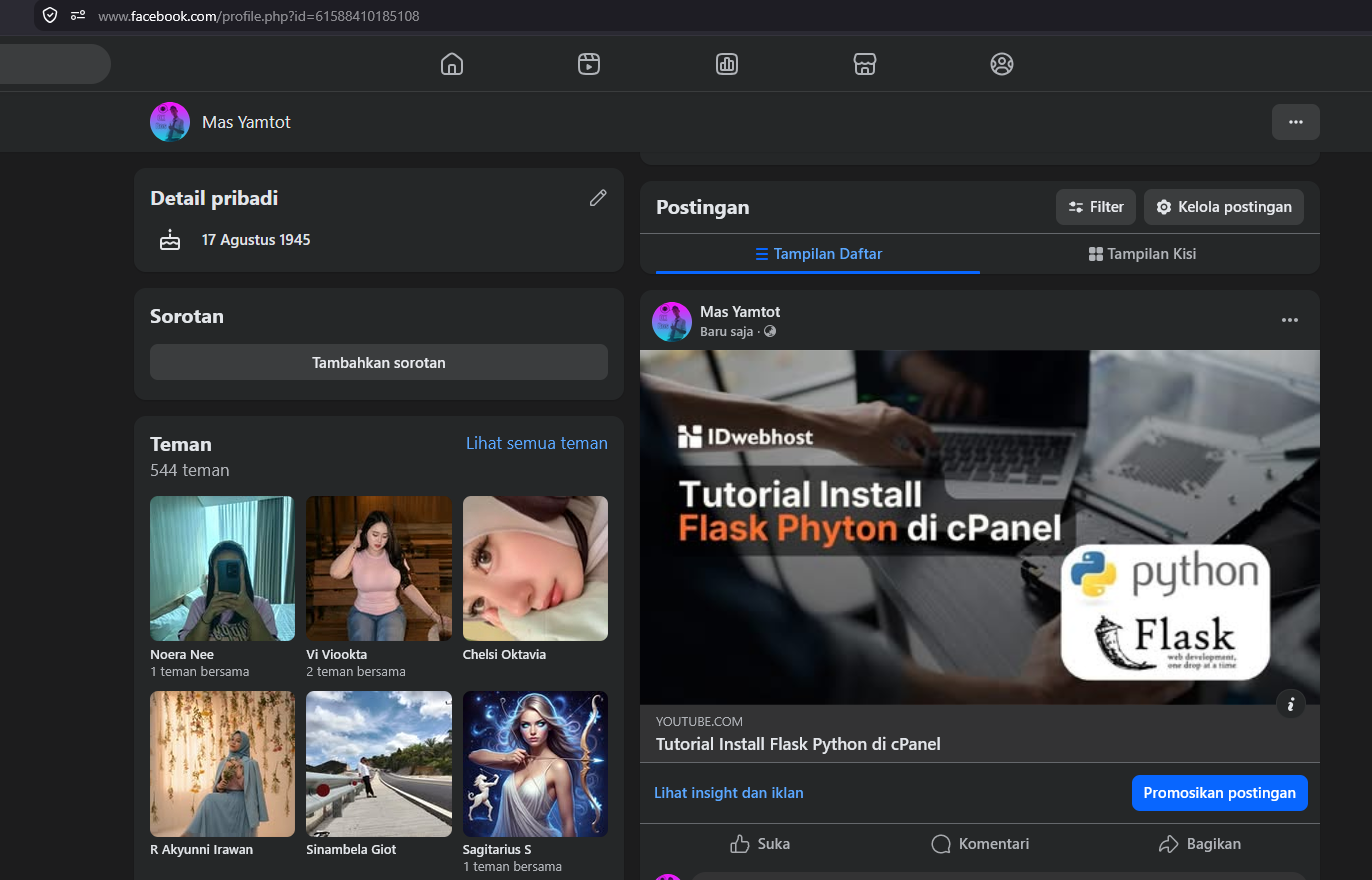Open the post's three-dot options menu
The image size is (1372, 880).
tap(1290, 320)
